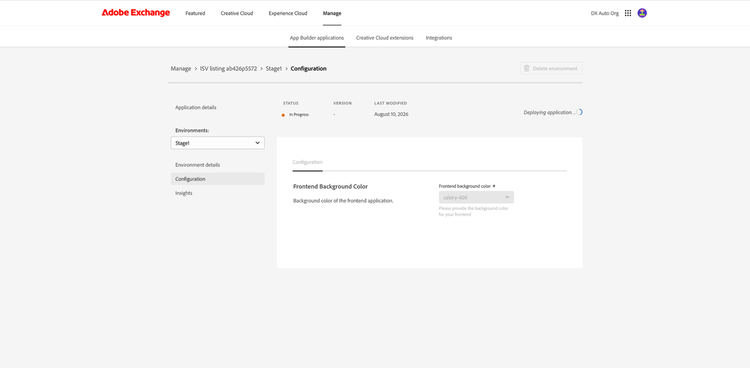This screenshot has width=750, height=368.
Task: Select Configuration in the sidebar
Action: tap(218, 179)
